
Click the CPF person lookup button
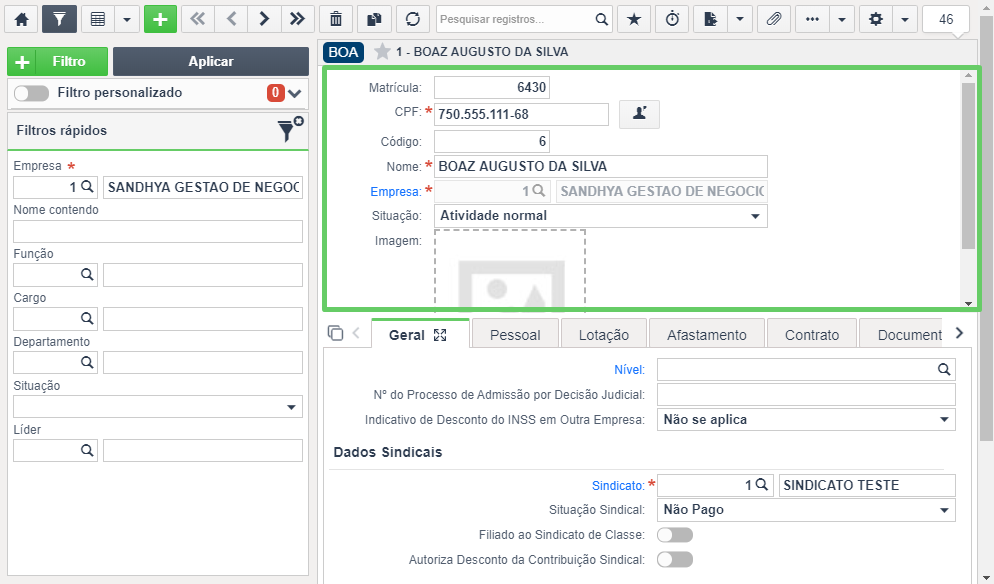click(639, 114)
